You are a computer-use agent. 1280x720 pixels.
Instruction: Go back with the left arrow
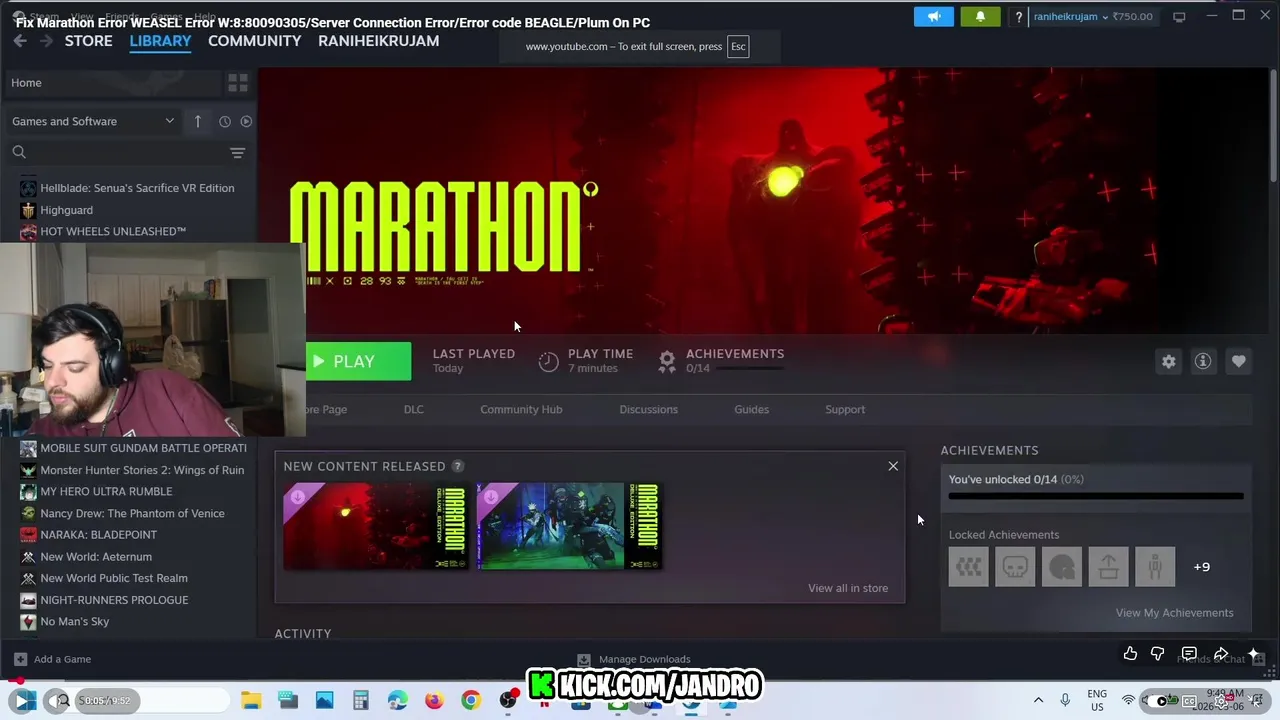20,41
